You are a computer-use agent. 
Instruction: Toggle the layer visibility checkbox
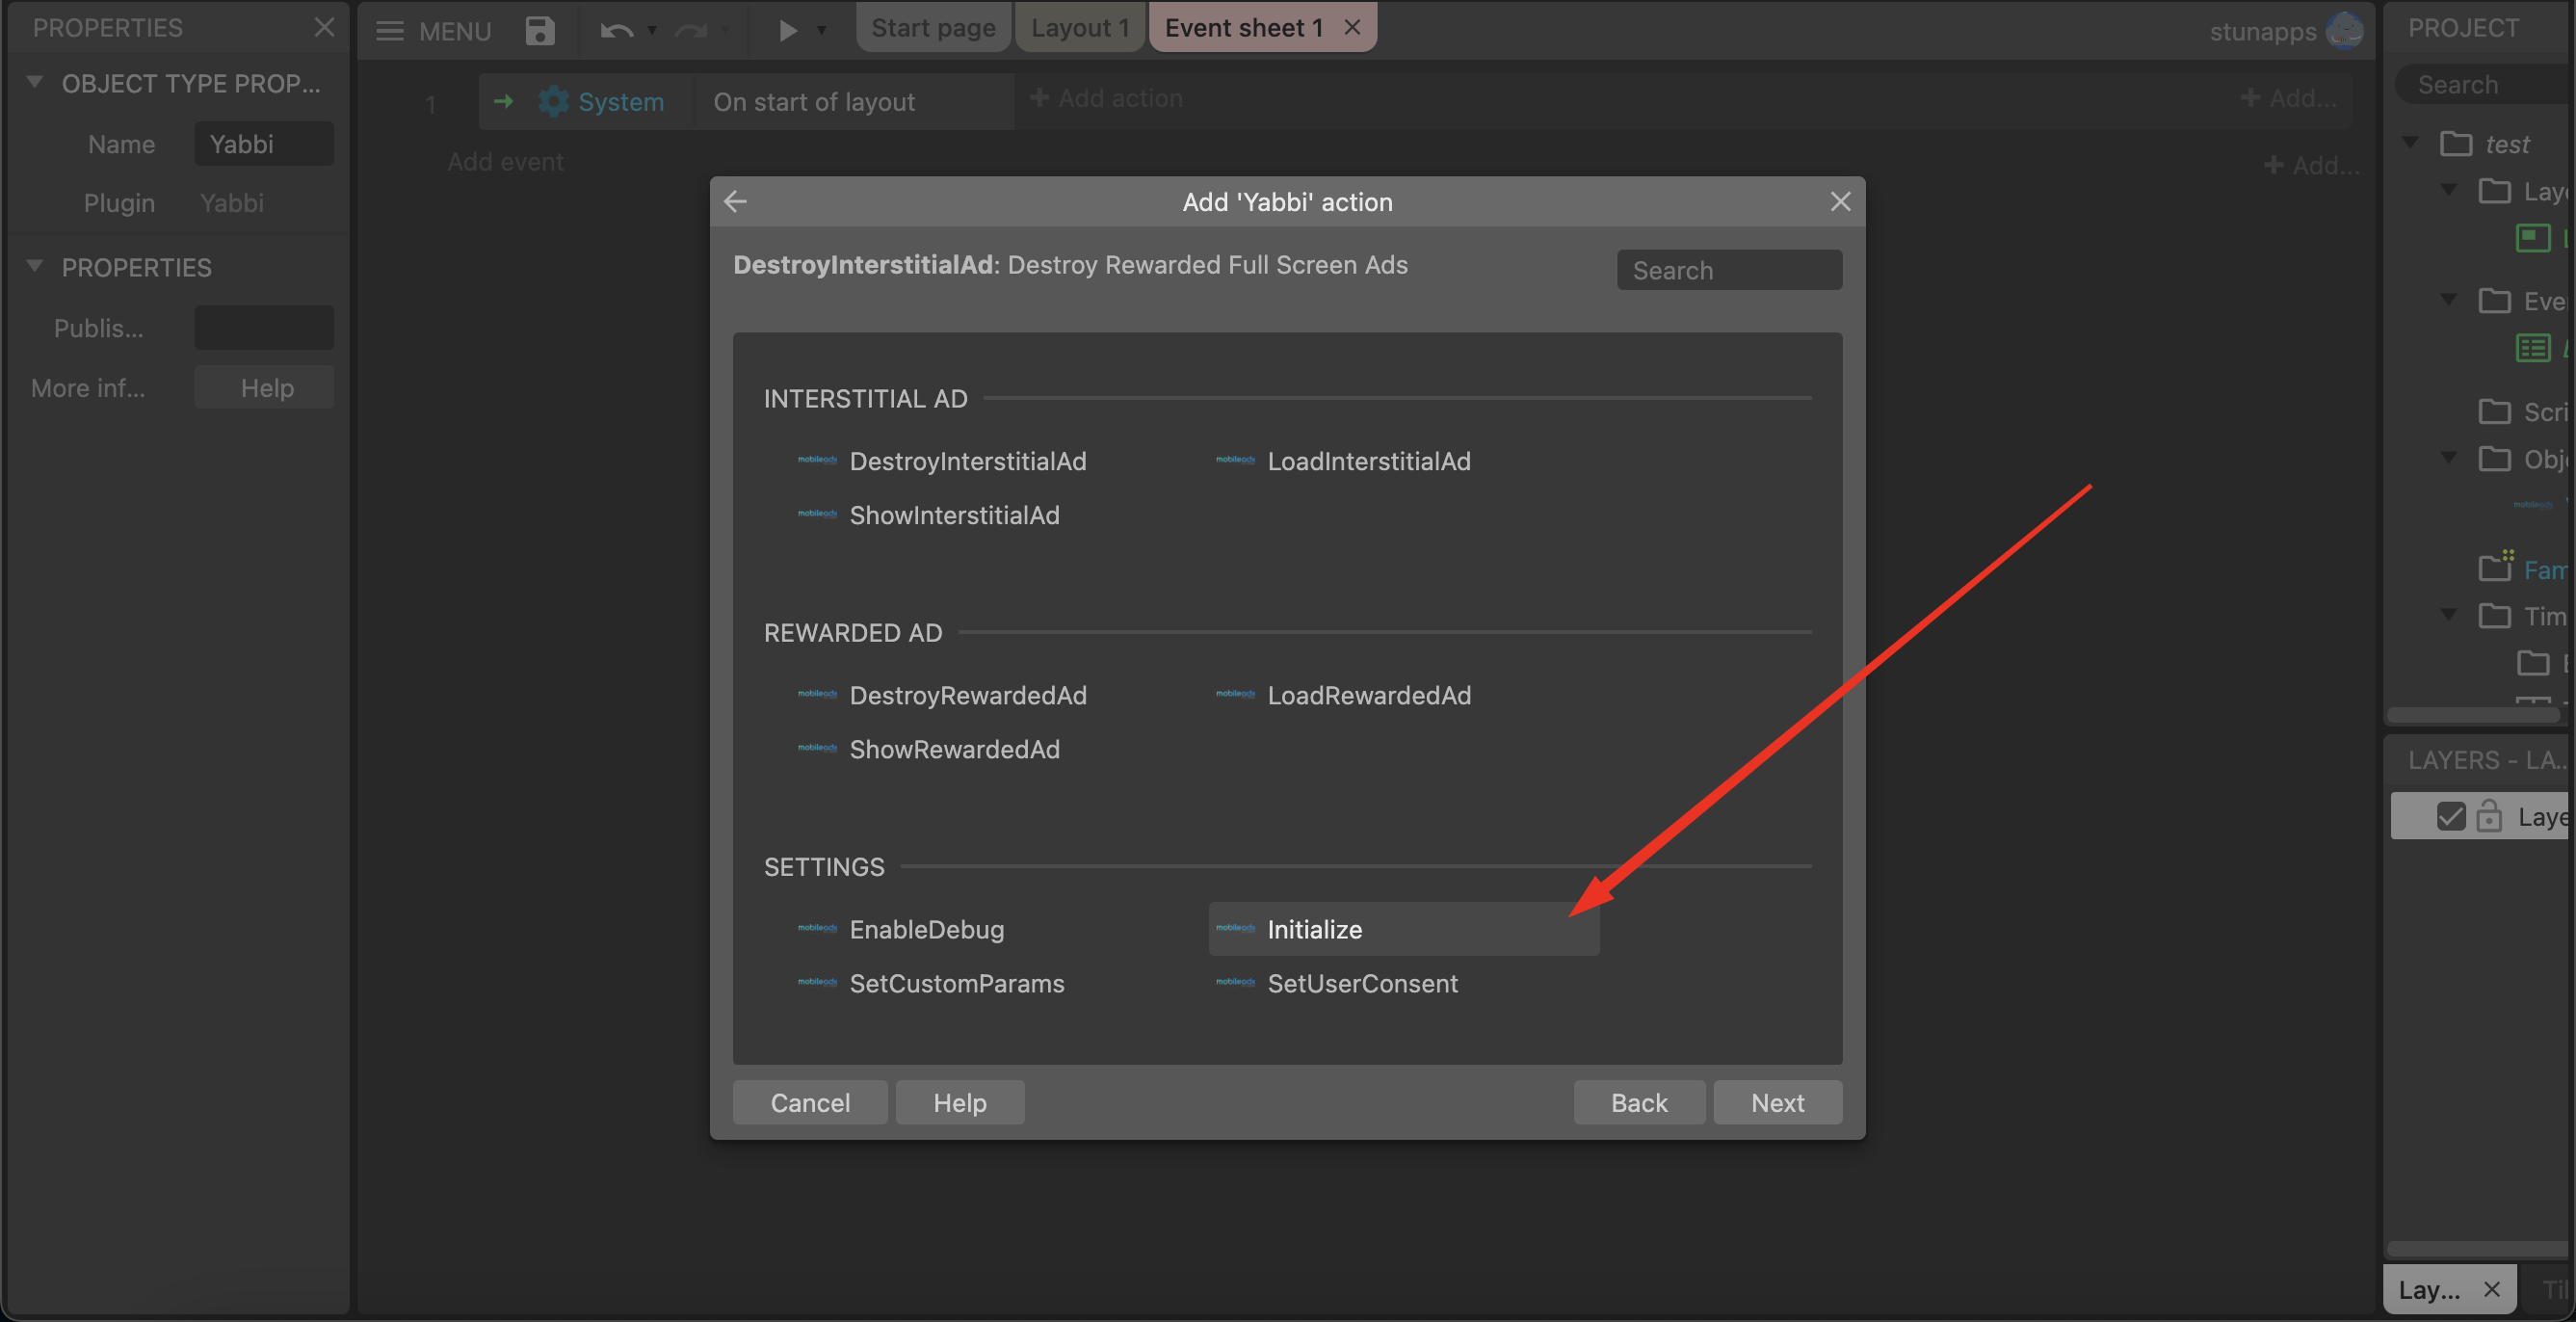click(x=2450, y=816)
